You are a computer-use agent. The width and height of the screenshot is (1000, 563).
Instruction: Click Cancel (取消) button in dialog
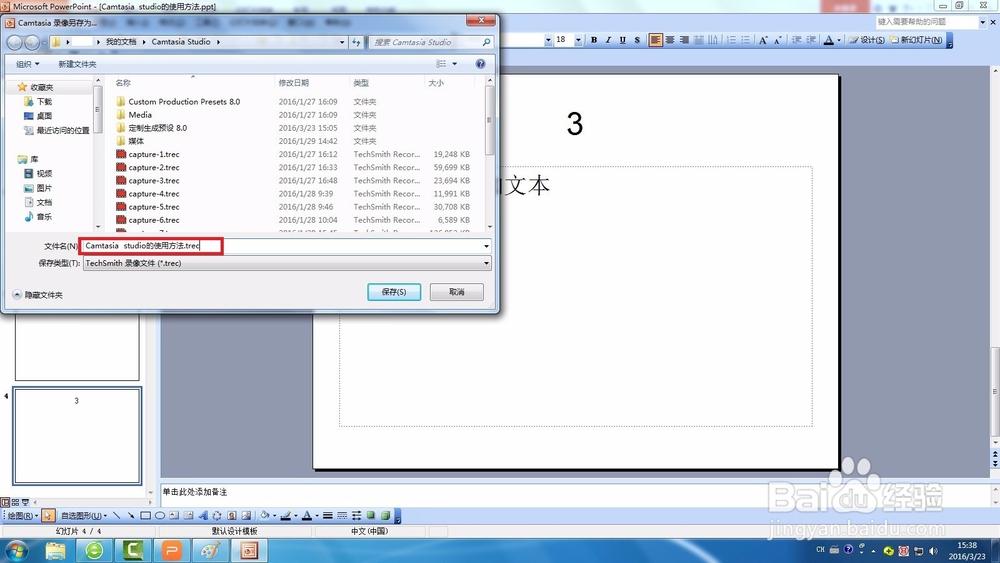[x=457, y=291]
